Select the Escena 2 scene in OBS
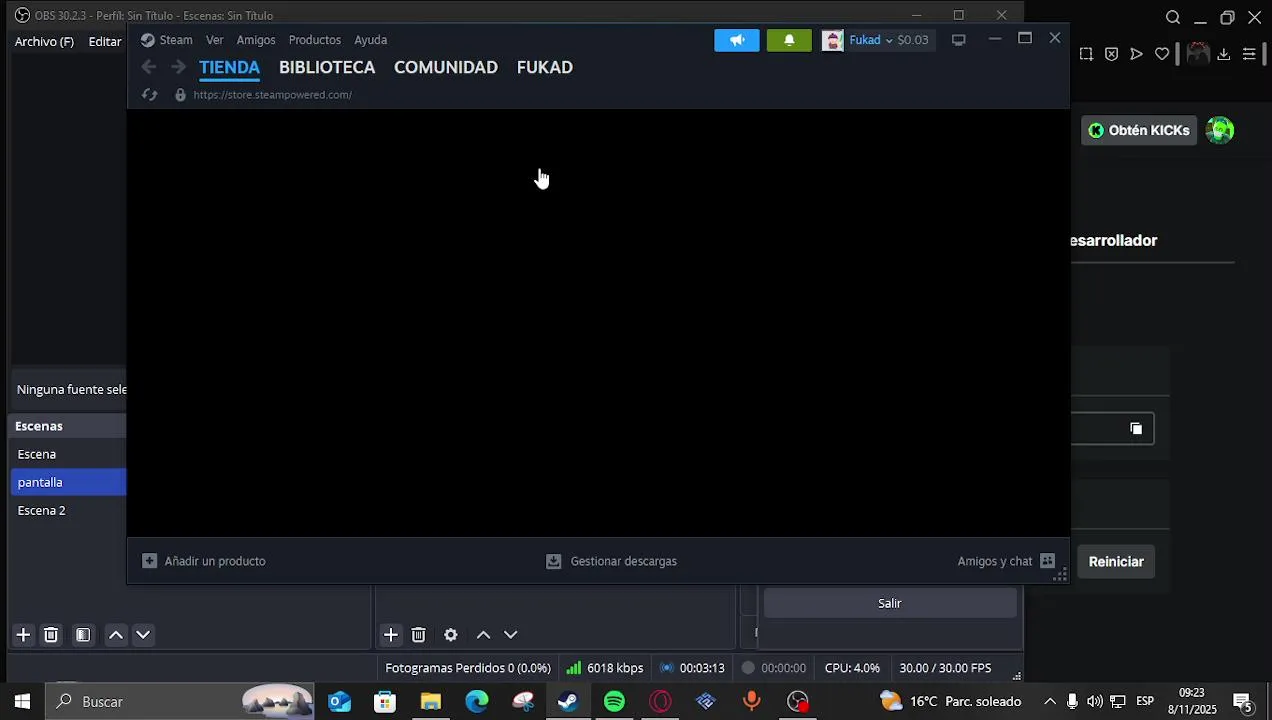Image resolution: width=1272 pixels, height=720 pixels. click(x=68, y=510)
